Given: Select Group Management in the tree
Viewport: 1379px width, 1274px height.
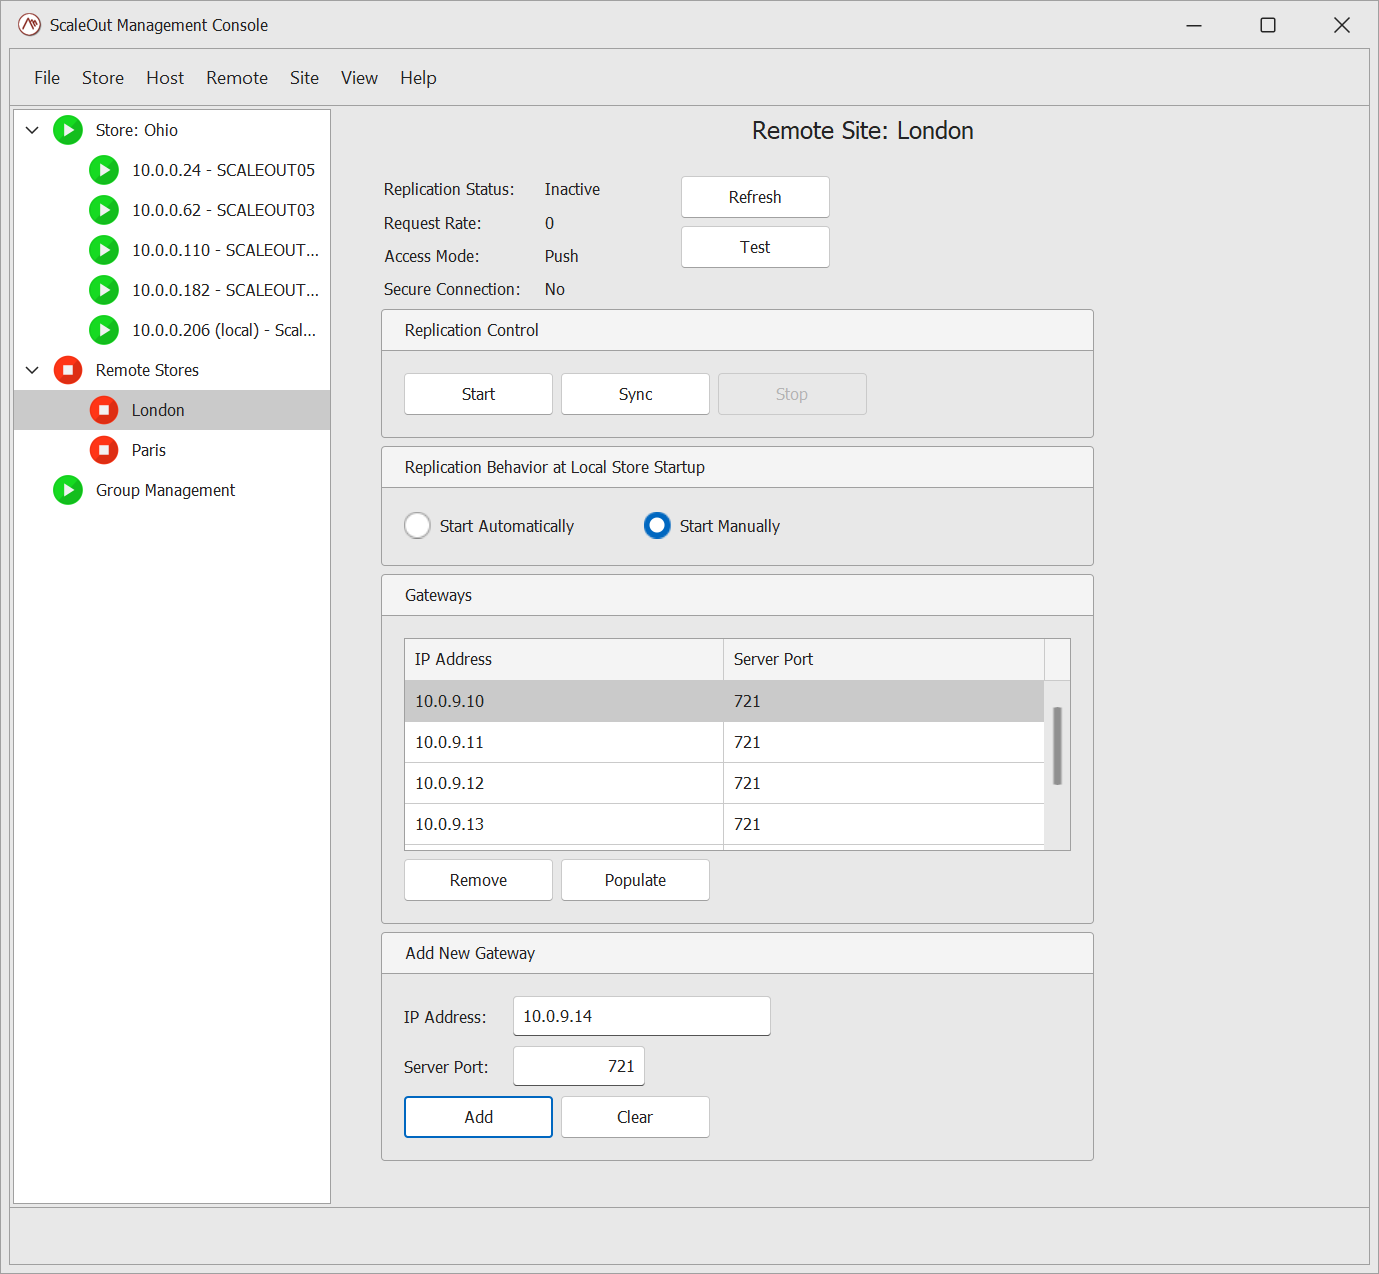Looking at the screenshot, I should click(172, 490).
